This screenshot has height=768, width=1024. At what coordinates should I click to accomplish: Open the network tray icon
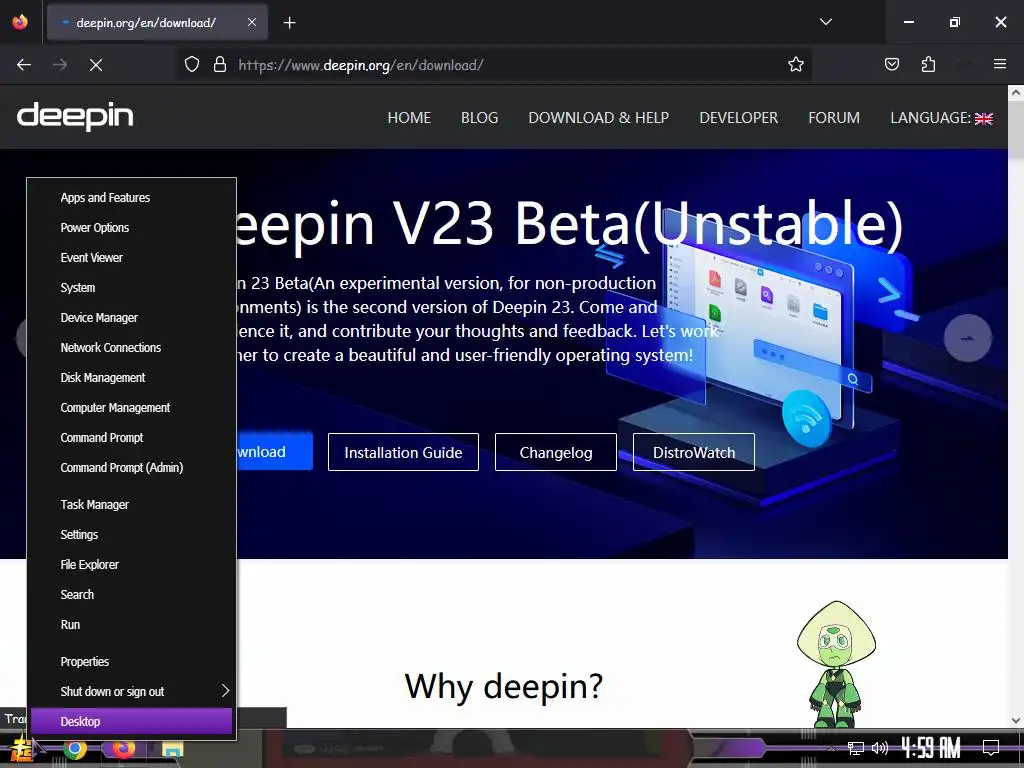coord(856,748)
